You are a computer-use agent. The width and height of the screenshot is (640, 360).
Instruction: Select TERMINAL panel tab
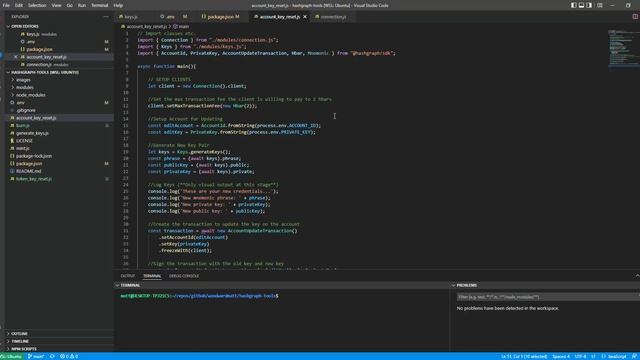[x=152, y=276]
